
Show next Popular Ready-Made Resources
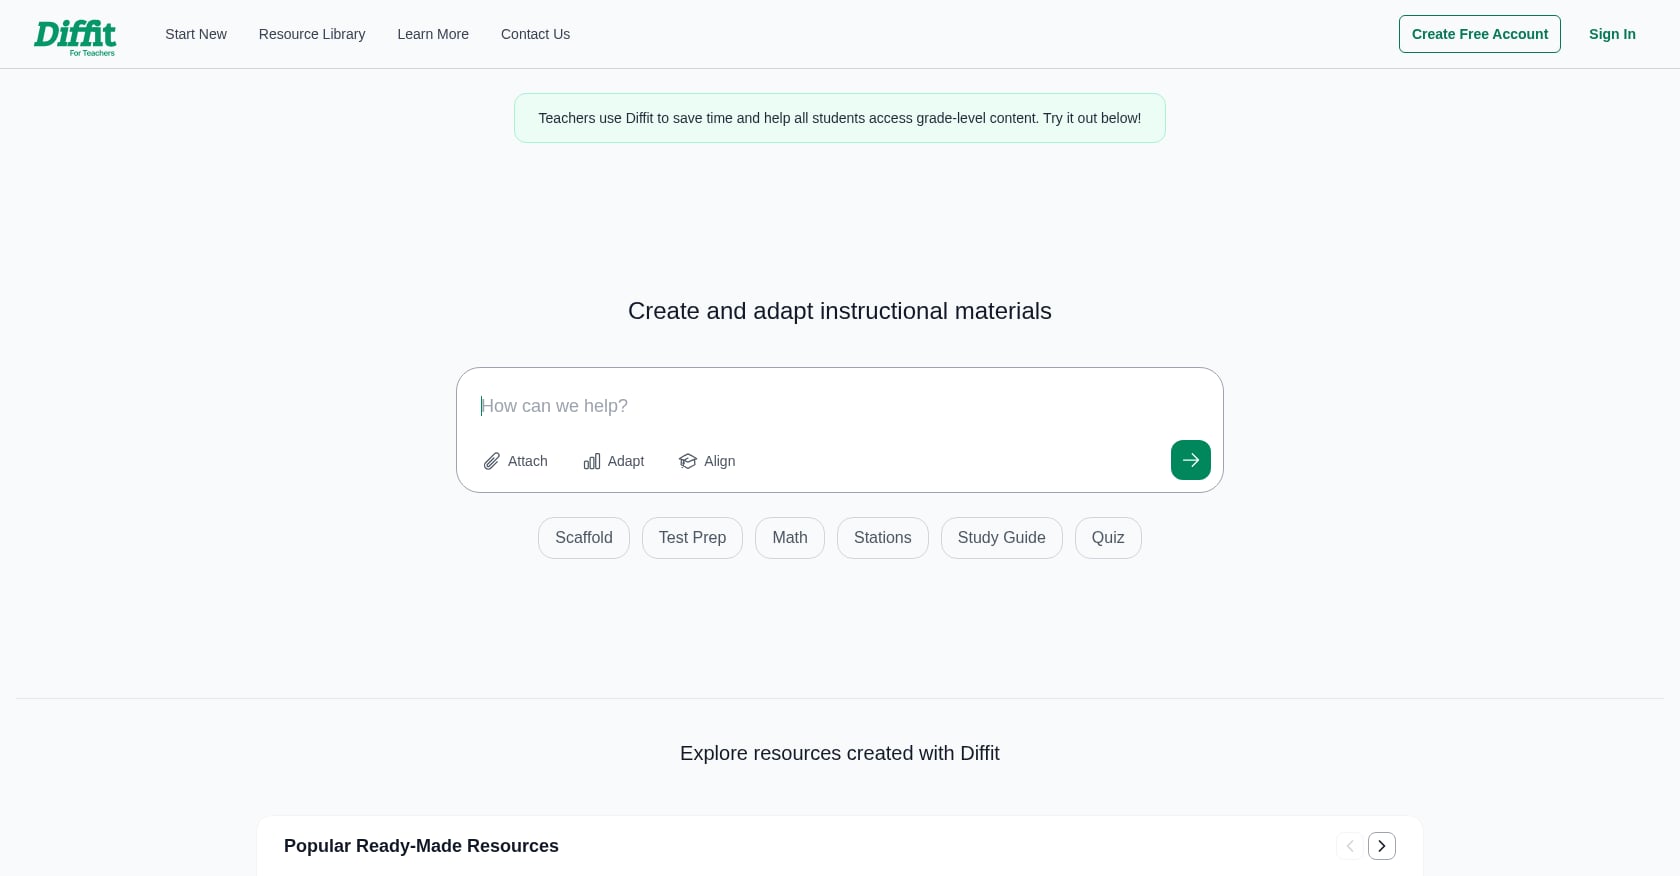click(1382, 846)
